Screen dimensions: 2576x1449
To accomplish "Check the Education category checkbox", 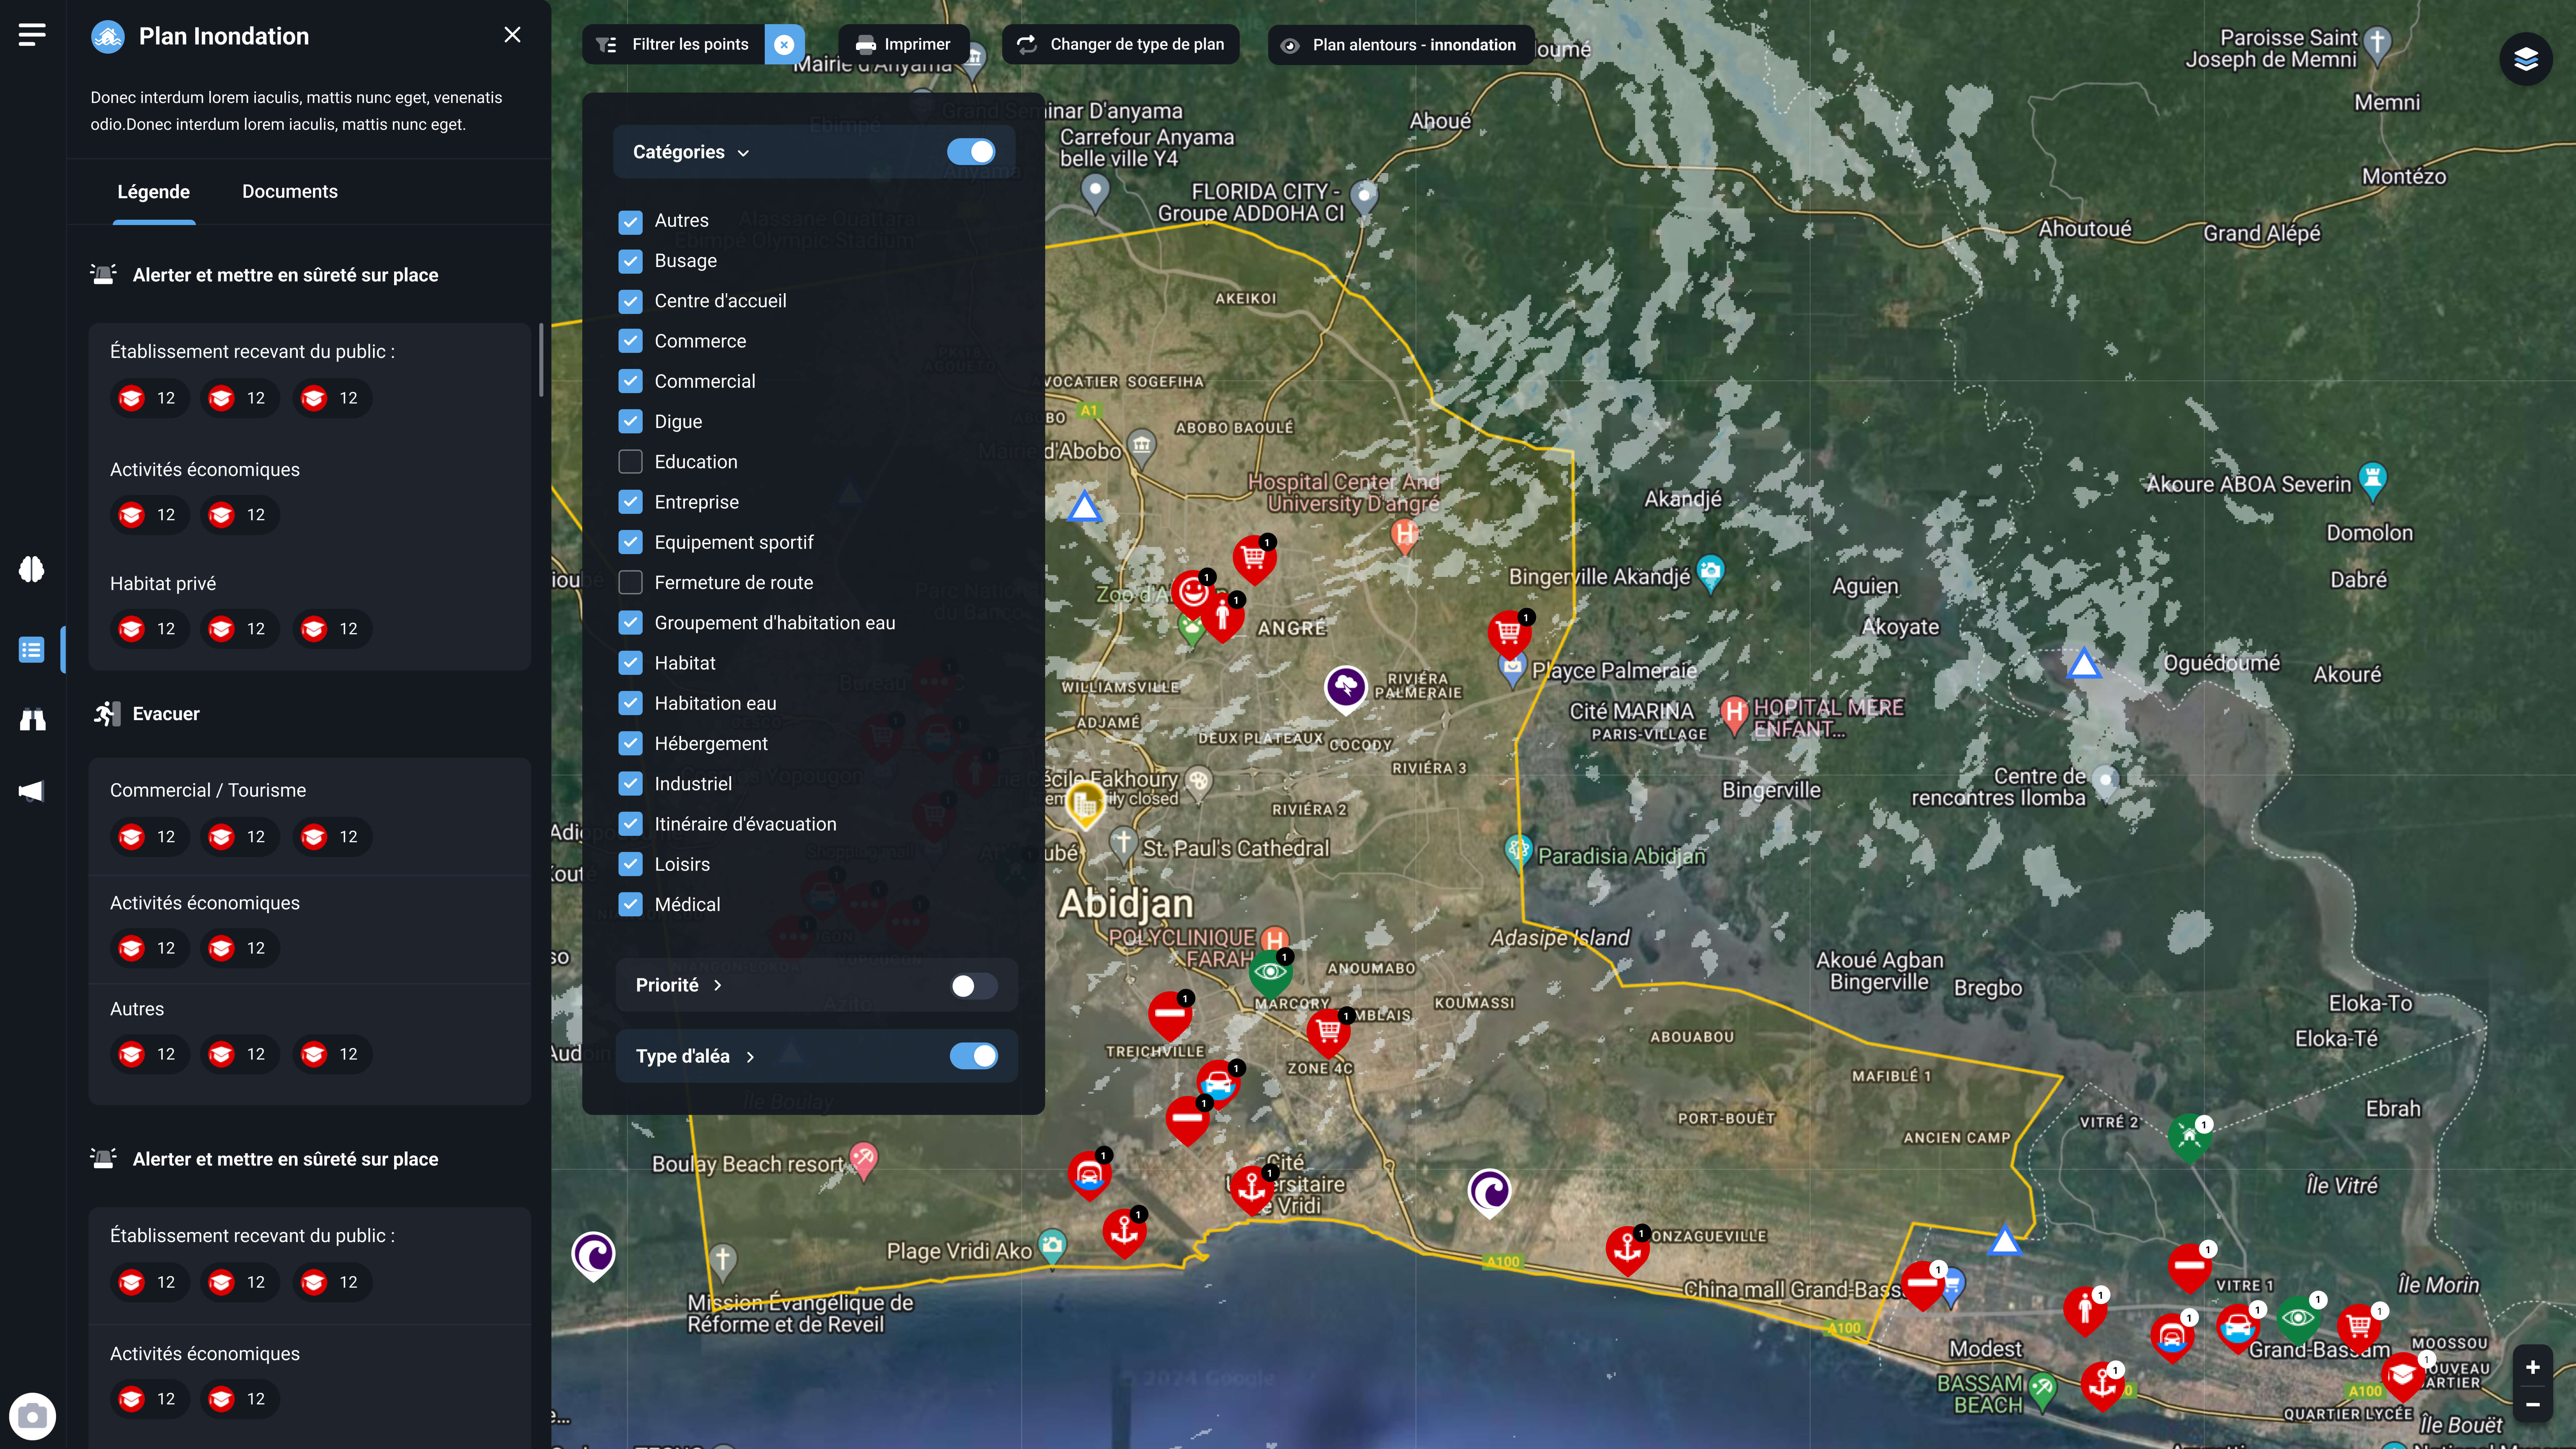I will (630, 462).
